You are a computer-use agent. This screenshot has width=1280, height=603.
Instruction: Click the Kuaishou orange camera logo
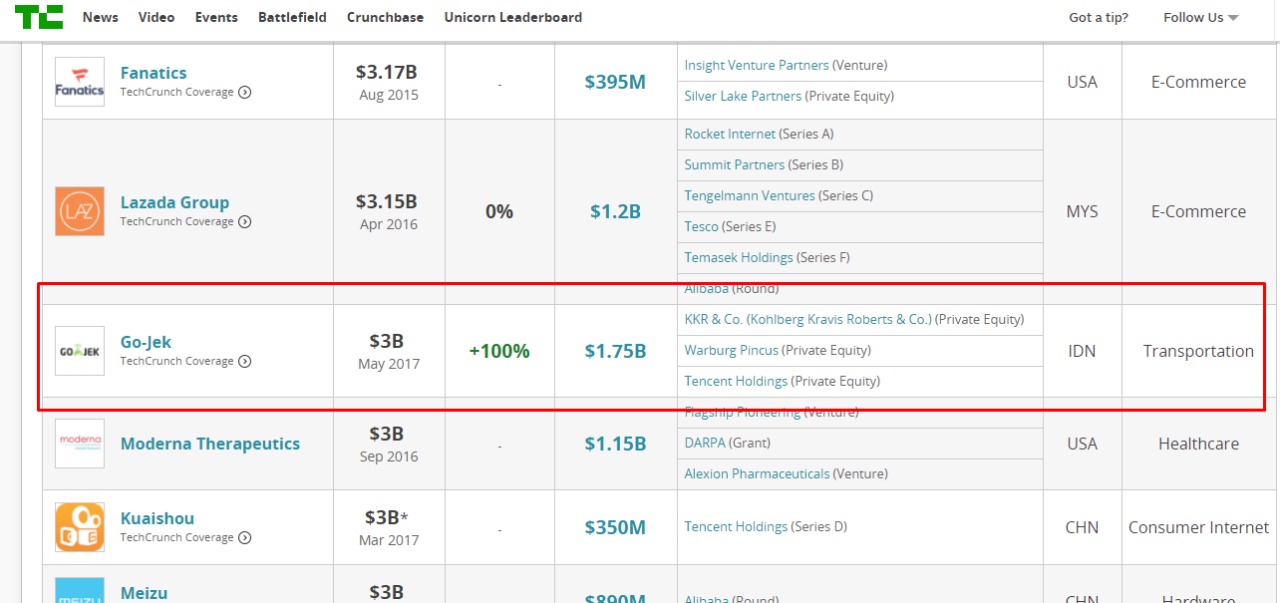point(79,527)
